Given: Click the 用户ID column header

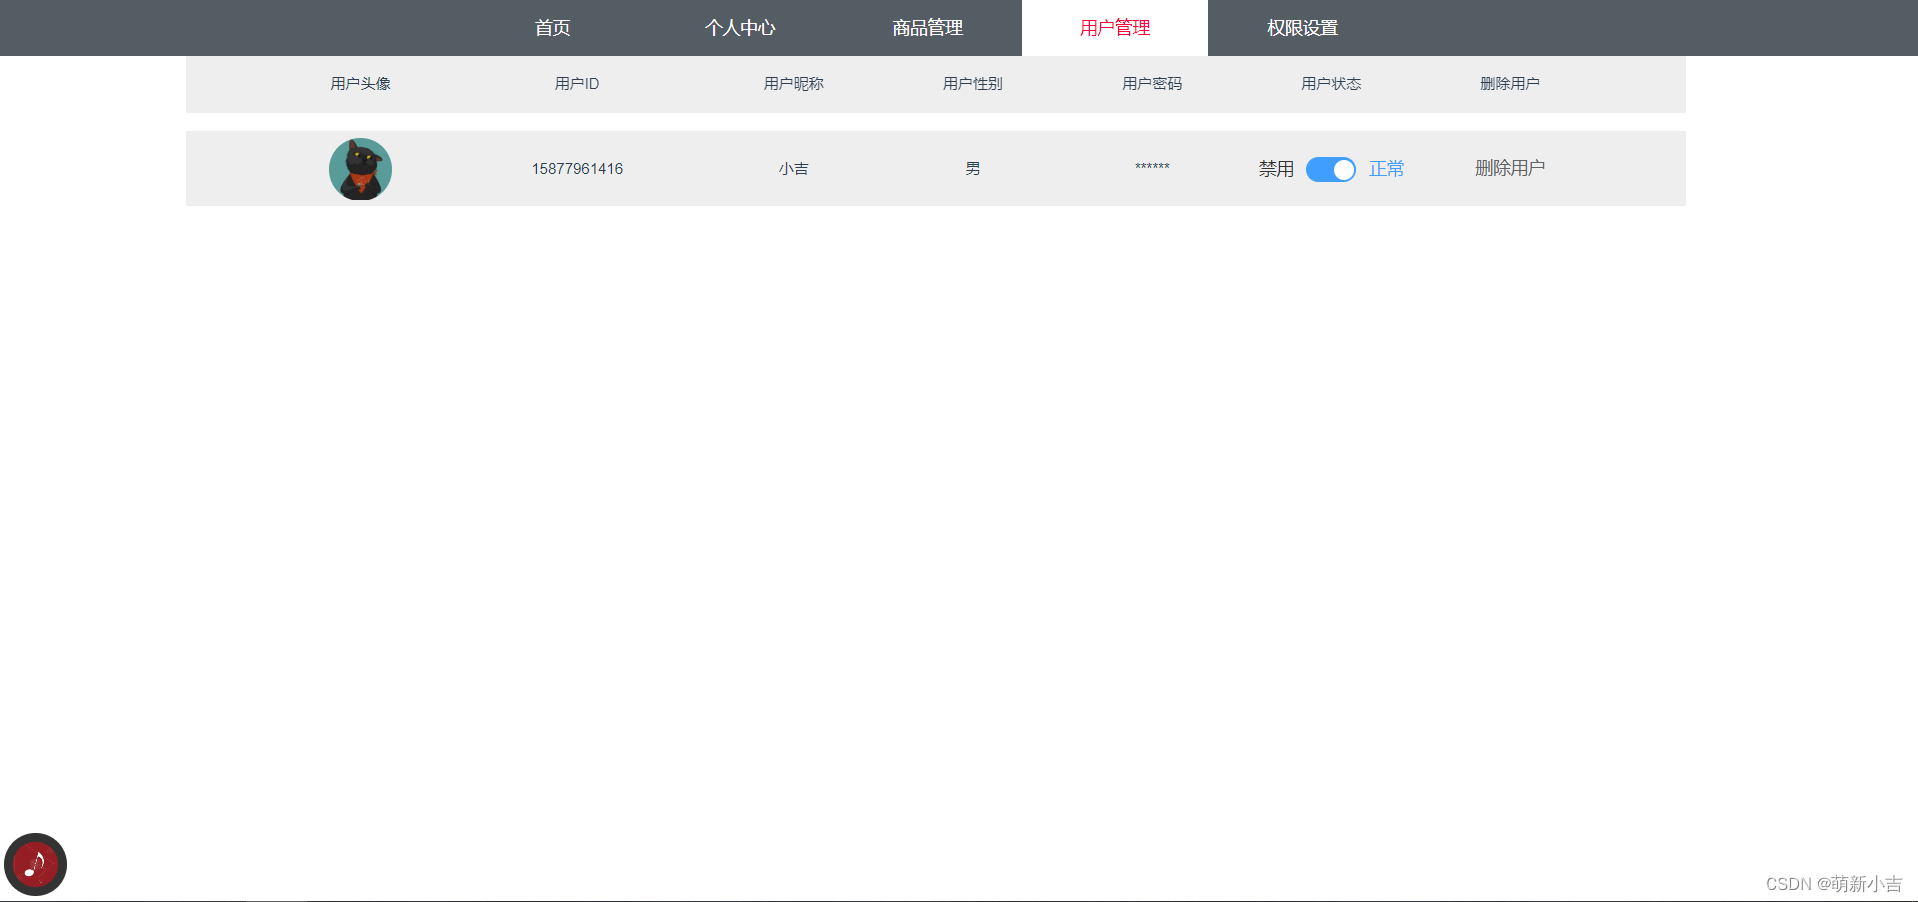Looking at the screenshot, I should [577, 84].
